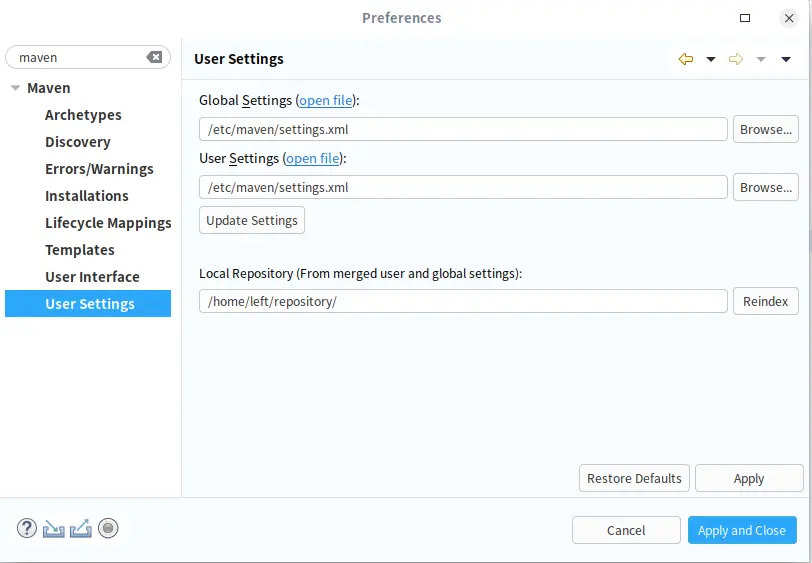This screenshot has width=812, height=563.
Task: Click the export preferences icon
Action: coord(81,529)
